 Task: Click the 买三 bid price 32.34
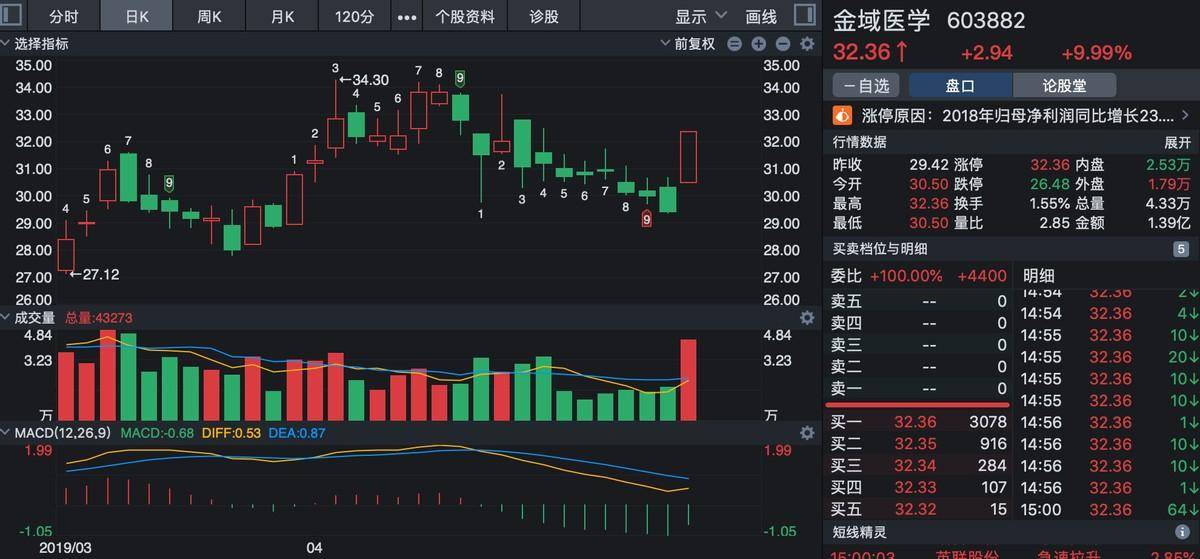pyautogui.click(x=915, y=466)
